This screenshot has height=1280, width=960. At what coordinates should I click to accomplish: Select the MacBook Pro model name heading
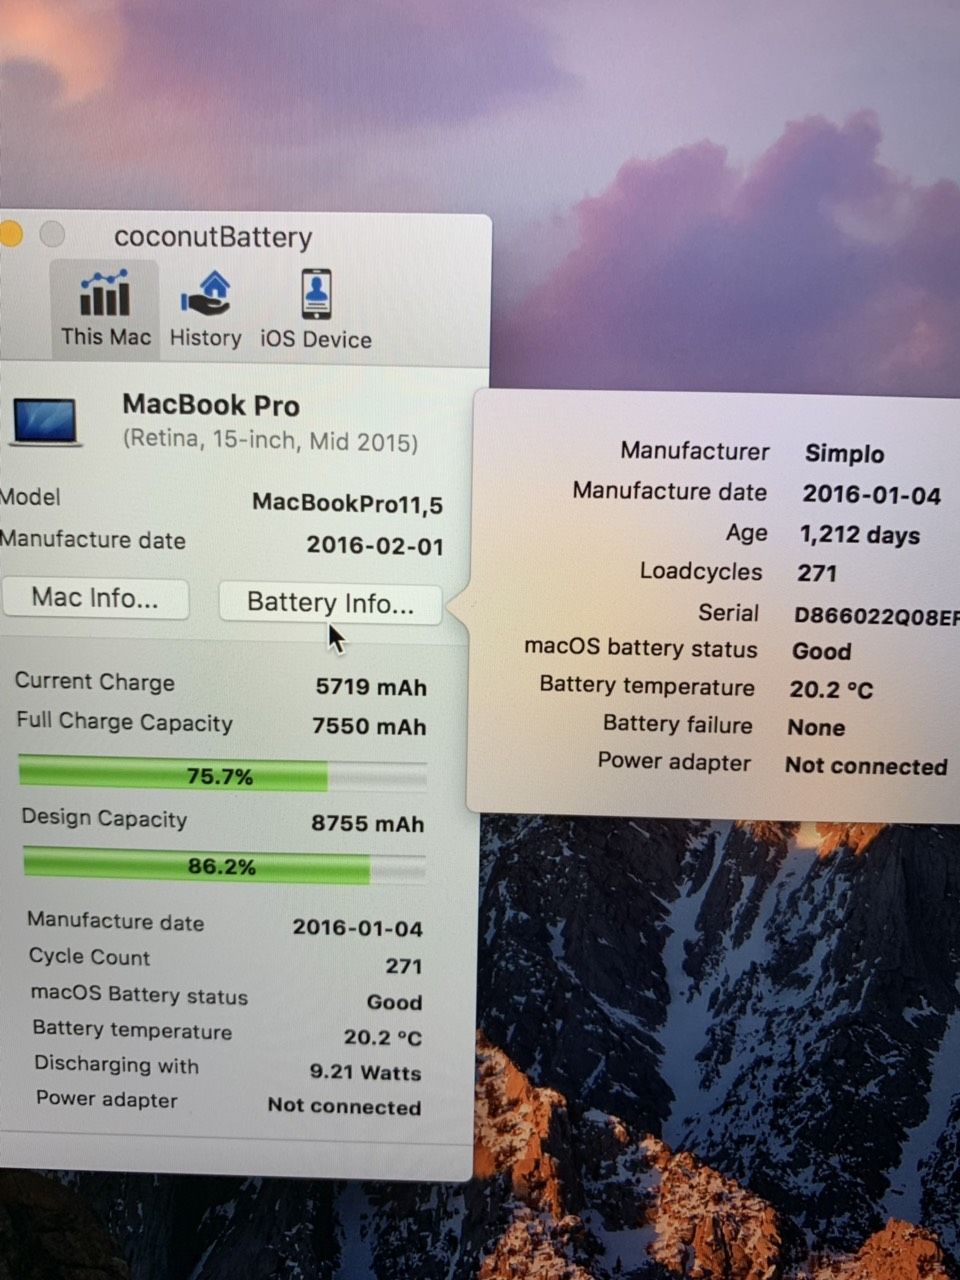211,405
